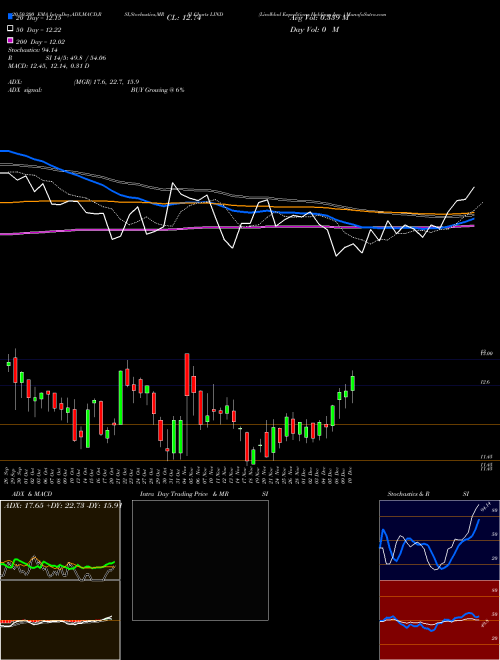Select the '200 Day = 12.02' label
The image size is (500, 660).
tap(40, 42)
